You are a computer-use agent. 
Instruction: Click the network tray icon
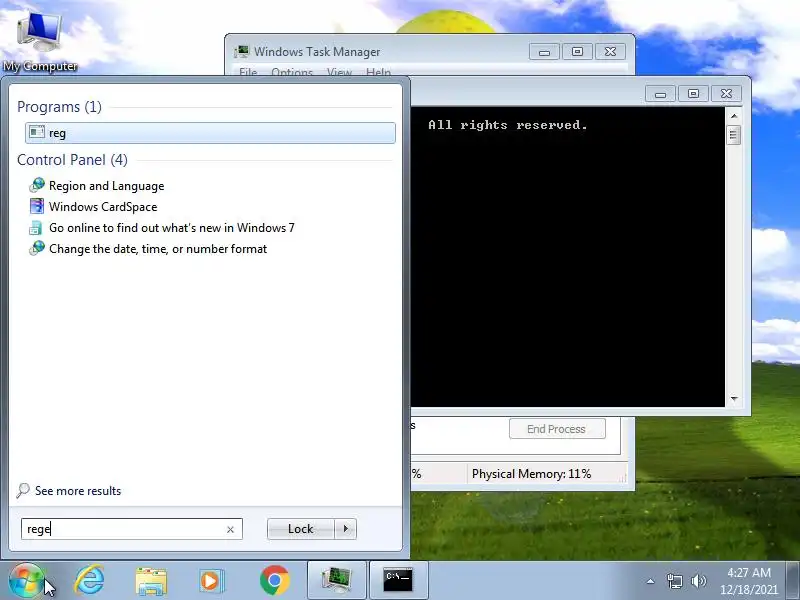[674, 581]
